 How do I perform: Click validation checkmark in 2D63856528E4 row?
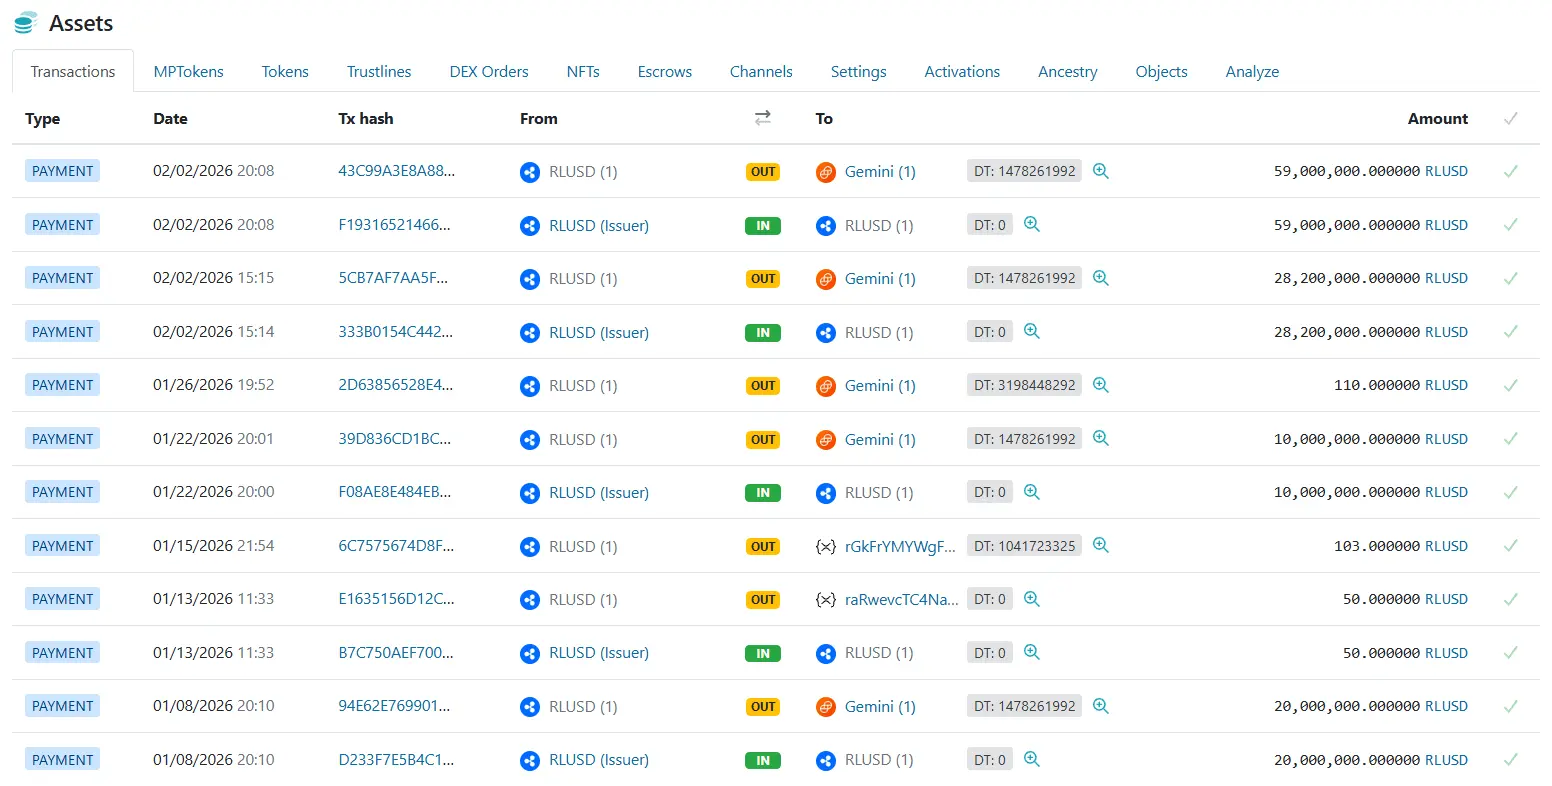pyautogui.click(x=1511, y=385)
